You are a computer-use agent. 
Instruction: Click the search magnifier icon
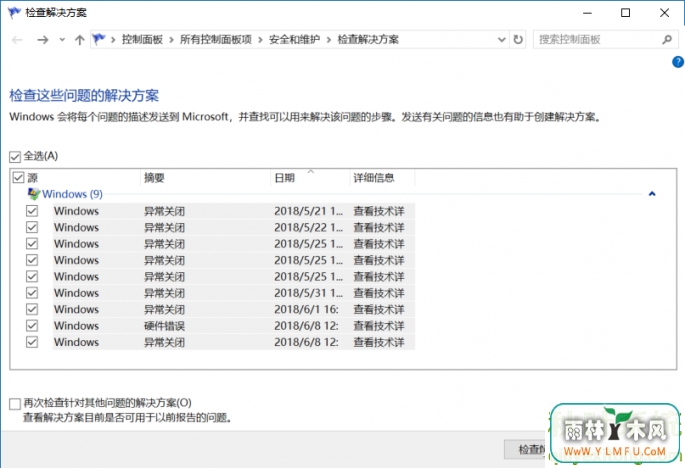[x=667, y=40]
